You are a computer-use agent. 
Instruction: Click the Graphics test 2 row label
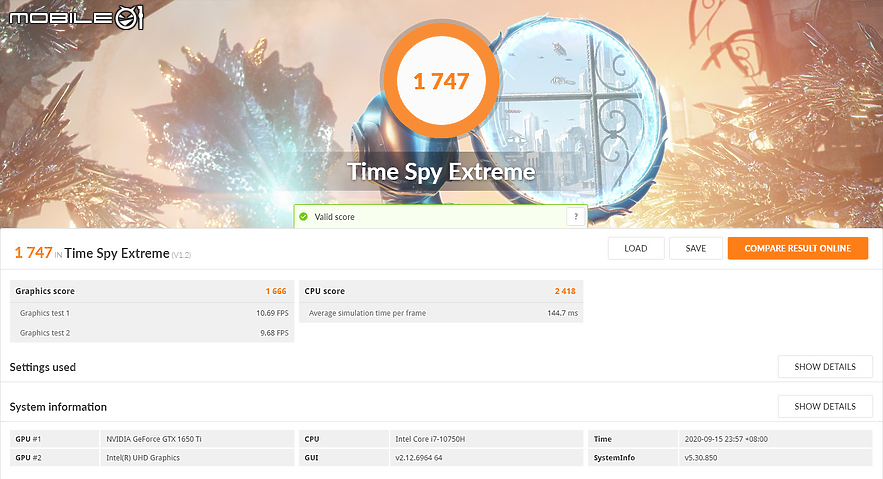tap(44, 333)
